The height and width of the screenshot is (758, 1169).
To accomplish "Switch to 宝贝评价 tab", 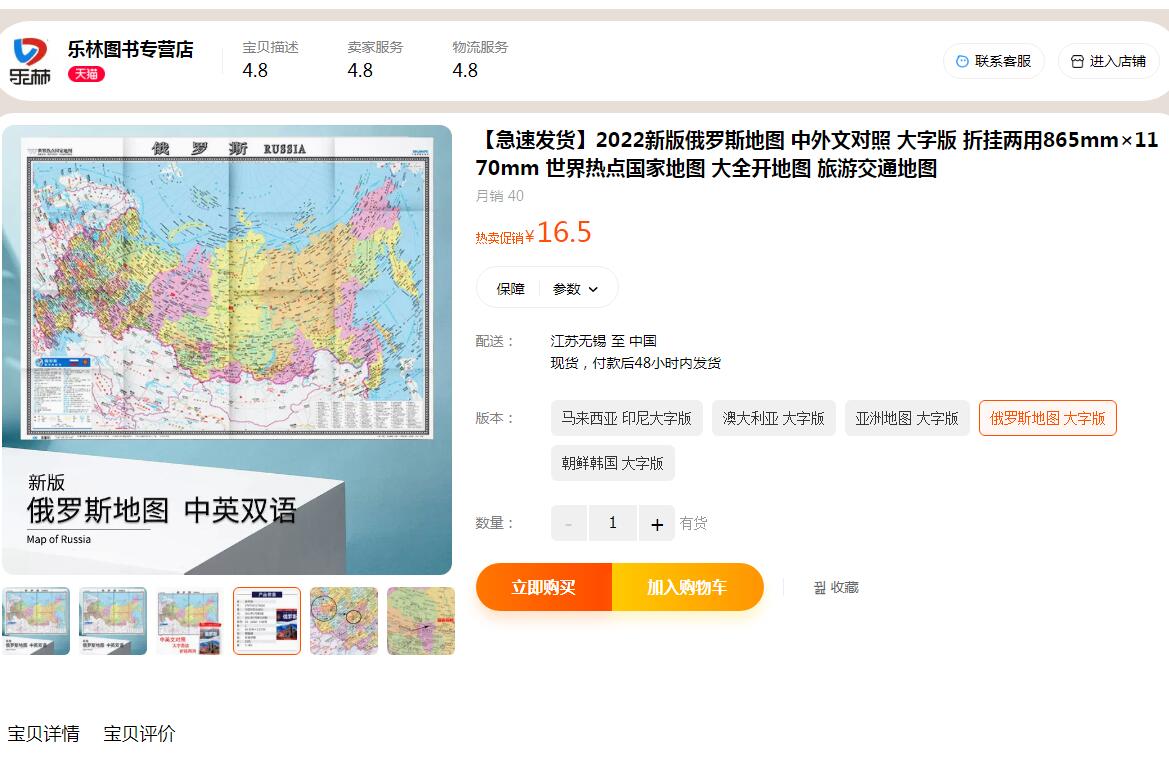I will point(139,733).
